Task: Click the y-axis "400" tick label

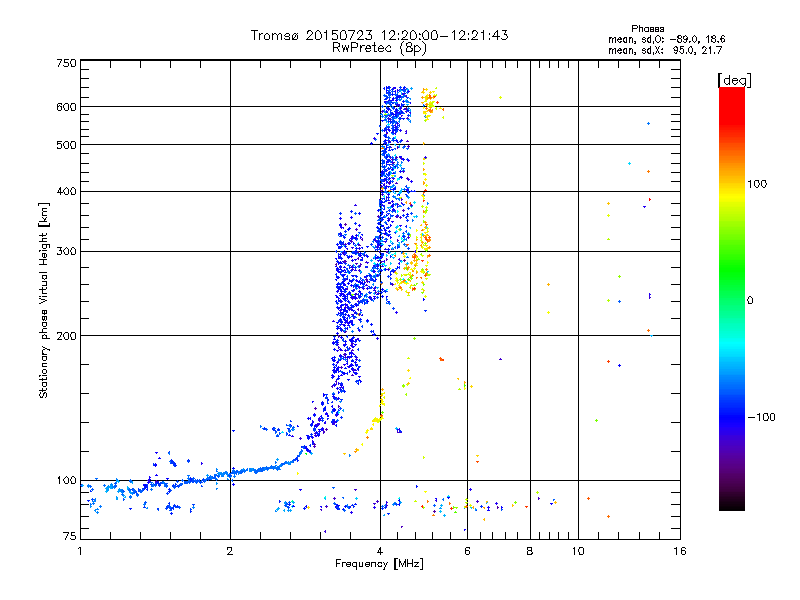Action: 66,192
